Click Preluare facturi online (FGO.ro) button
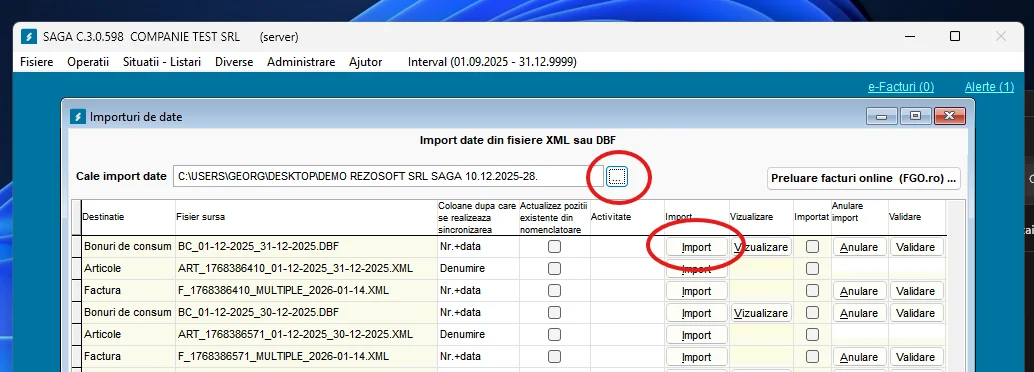The image size is (1034, 372). coord(864,178)
